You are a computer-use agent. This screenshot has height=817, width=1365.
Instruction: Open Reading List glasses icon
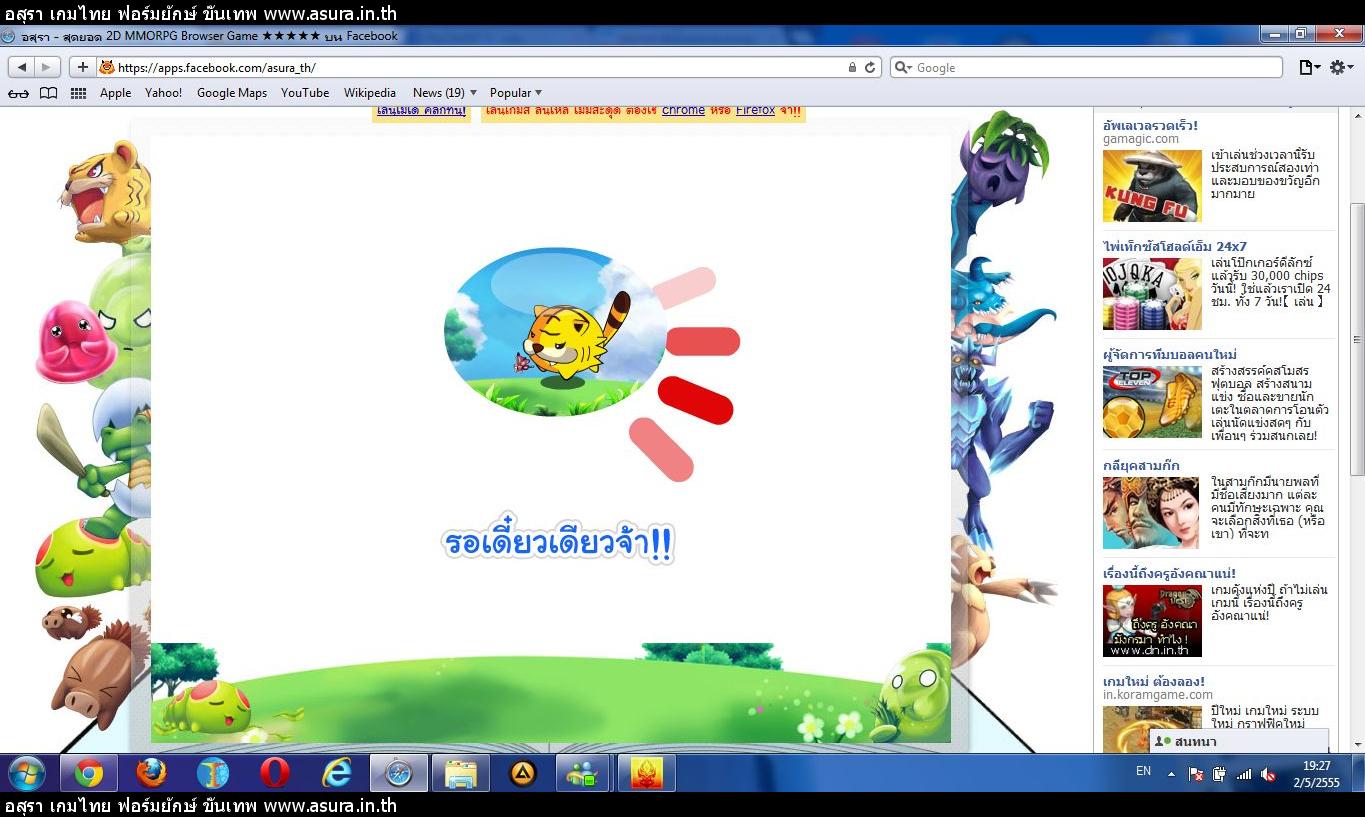19,93
